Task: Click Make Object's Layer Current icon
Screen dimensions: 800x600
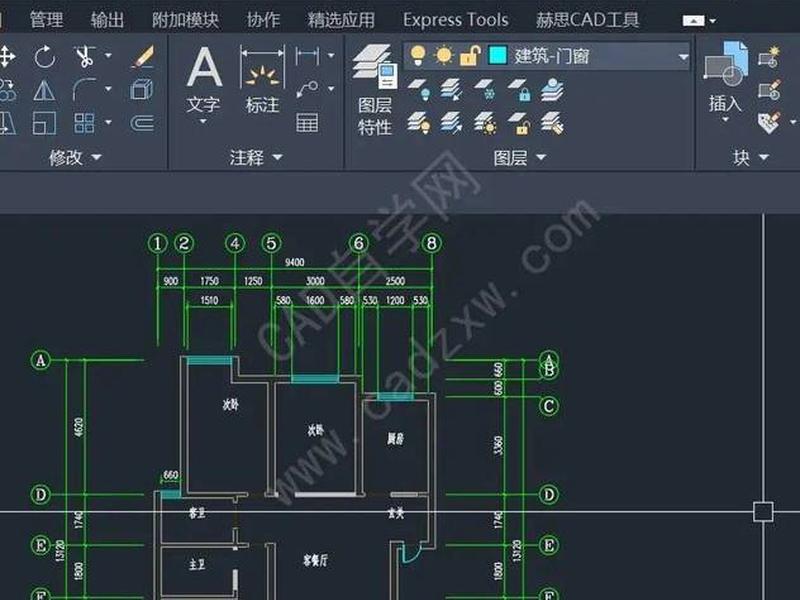Action: [552, 89]
